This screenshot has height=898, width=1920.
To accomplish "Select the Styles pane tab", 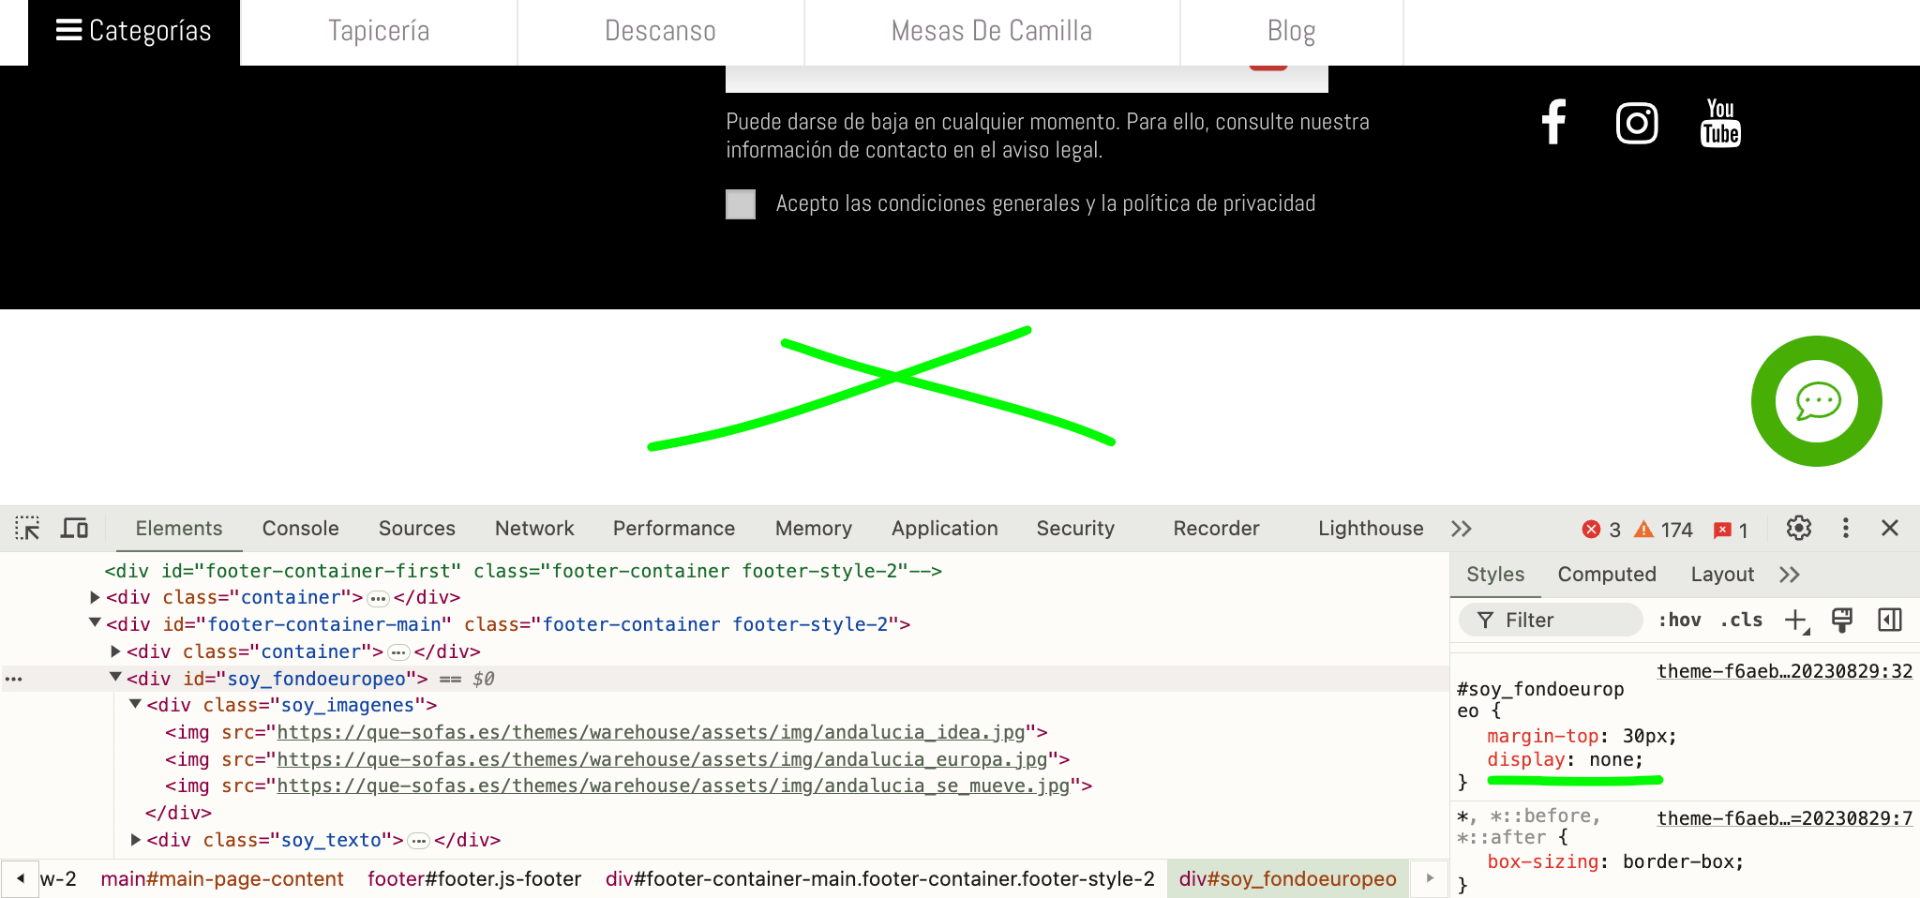I will [1495, 575].
